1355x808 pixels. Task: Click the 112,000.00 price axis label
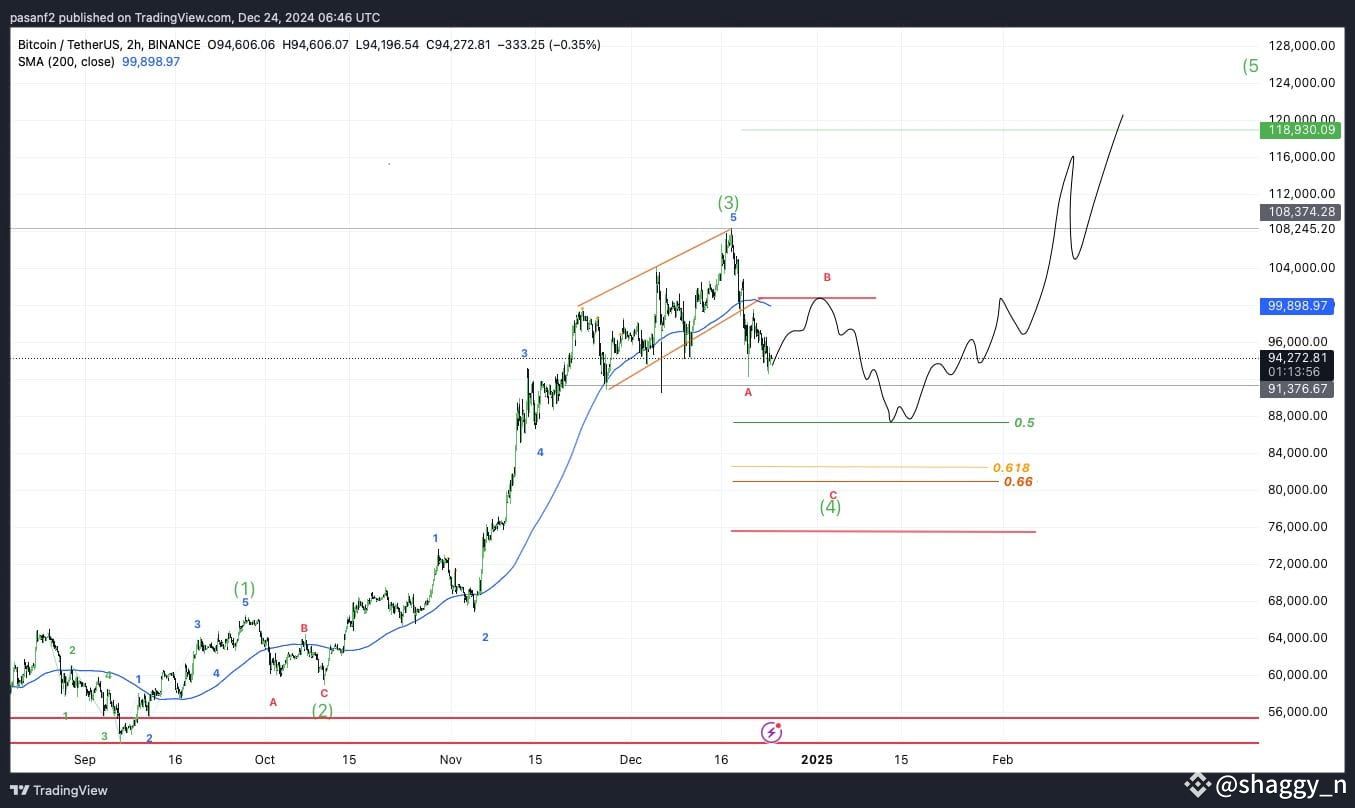1301,194
